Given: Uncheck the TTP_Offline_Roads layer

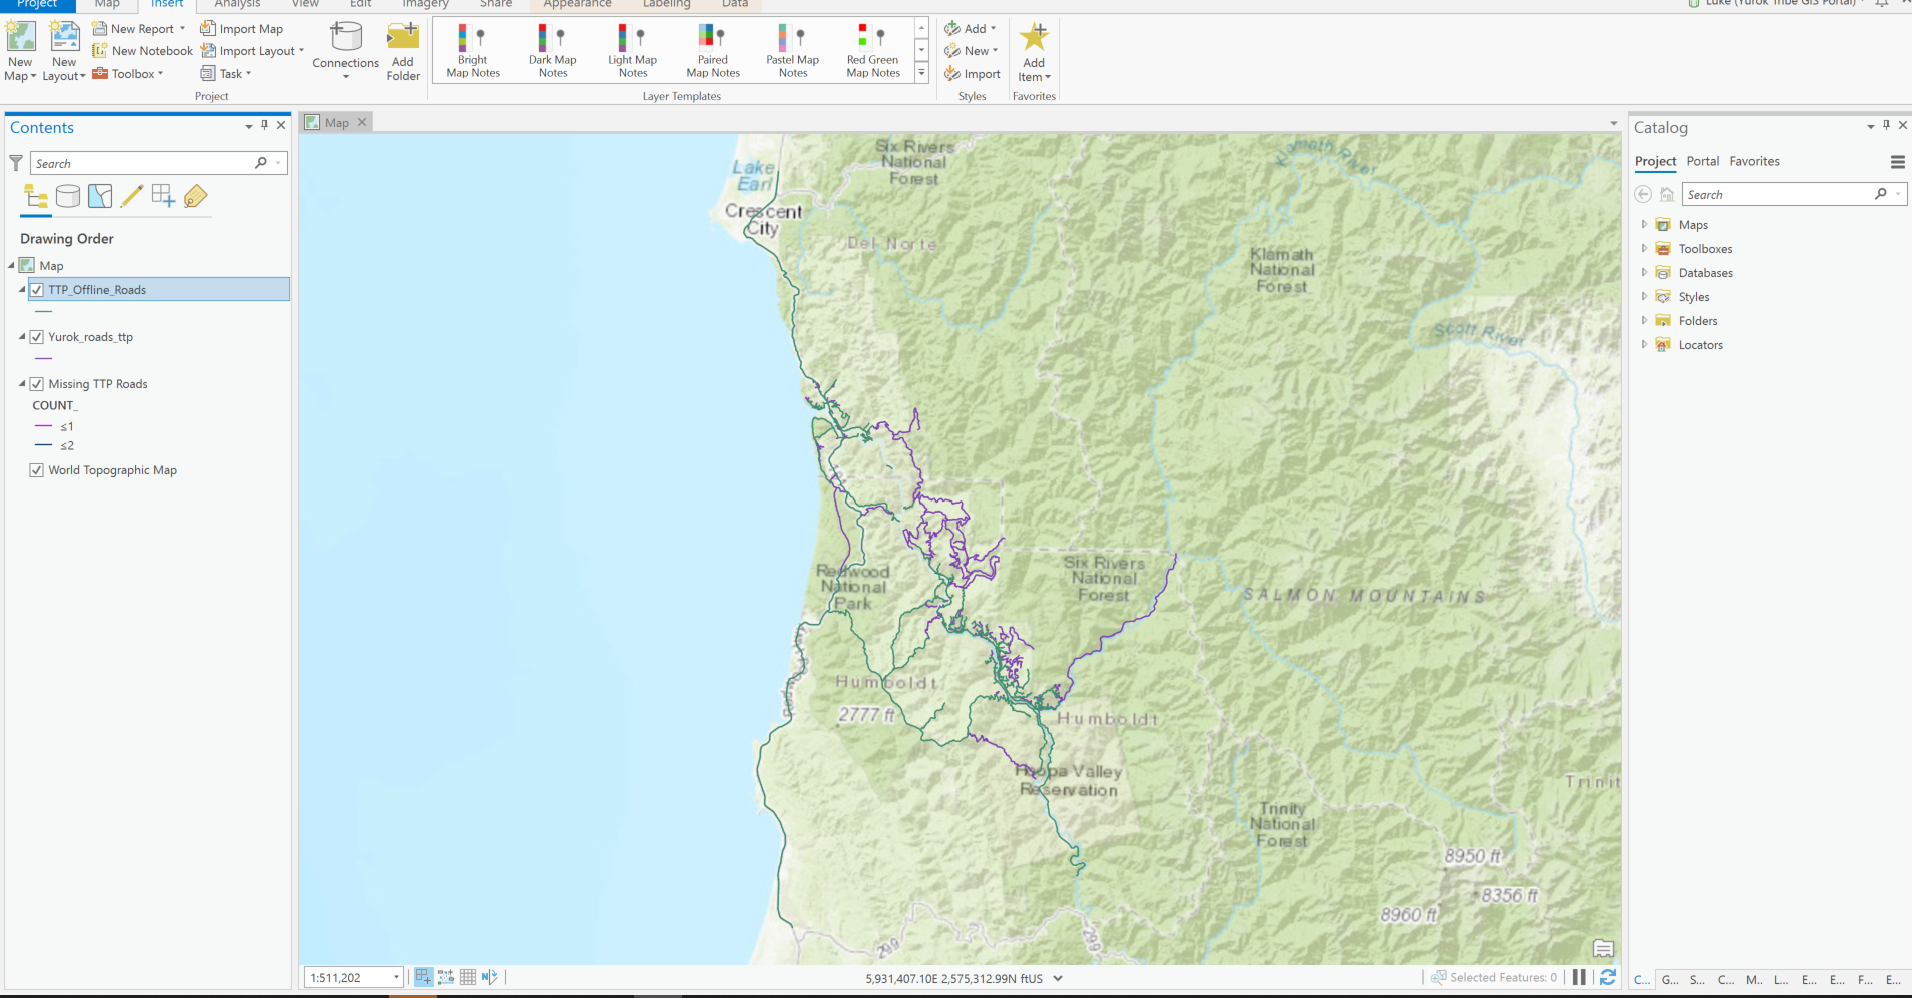Looking at the screenshot, I should pos(37,290).
